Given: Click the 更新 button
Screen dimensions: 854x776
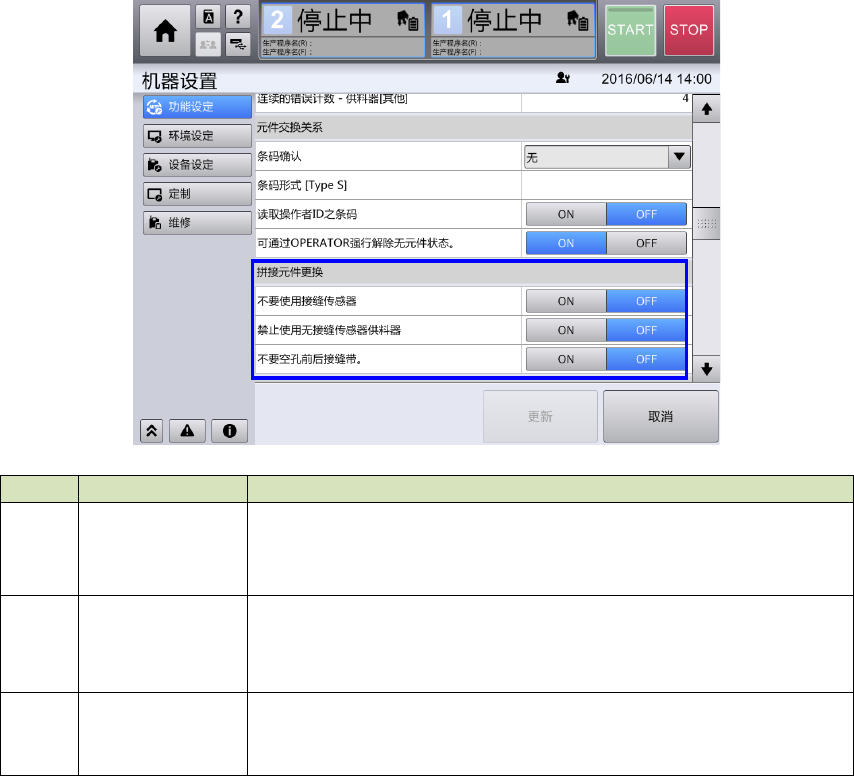Looking at the screenshot, I should pyautogui.click(x=540, y=417).
